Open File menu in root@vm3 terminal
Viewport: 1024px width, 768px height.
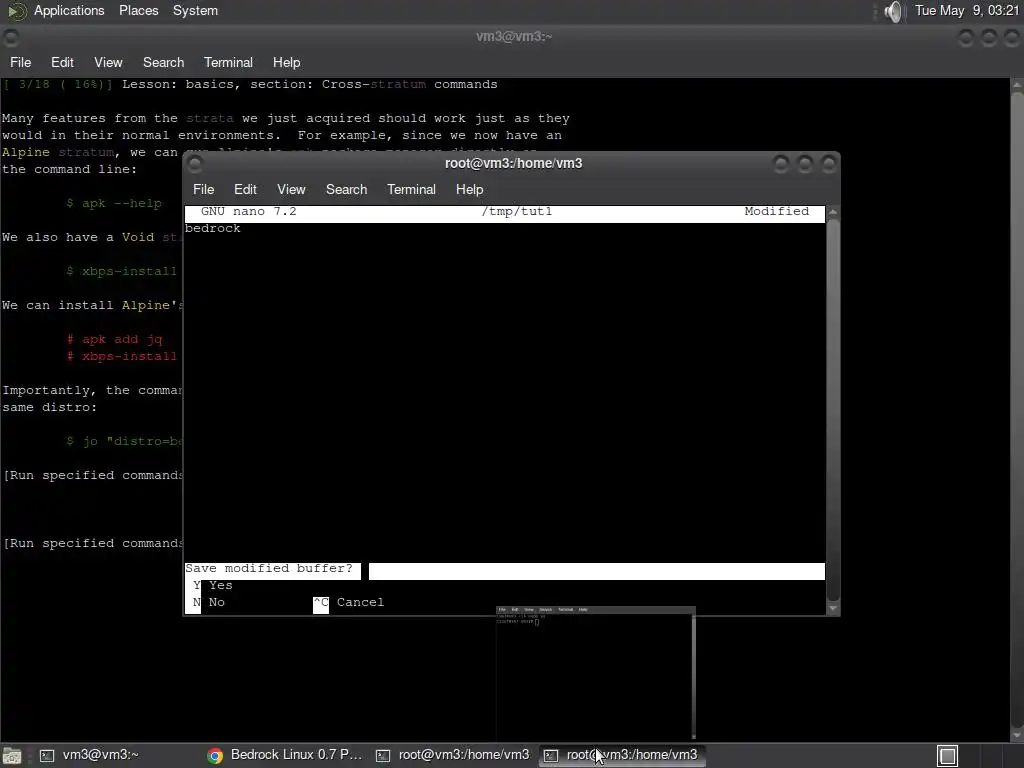203,189
